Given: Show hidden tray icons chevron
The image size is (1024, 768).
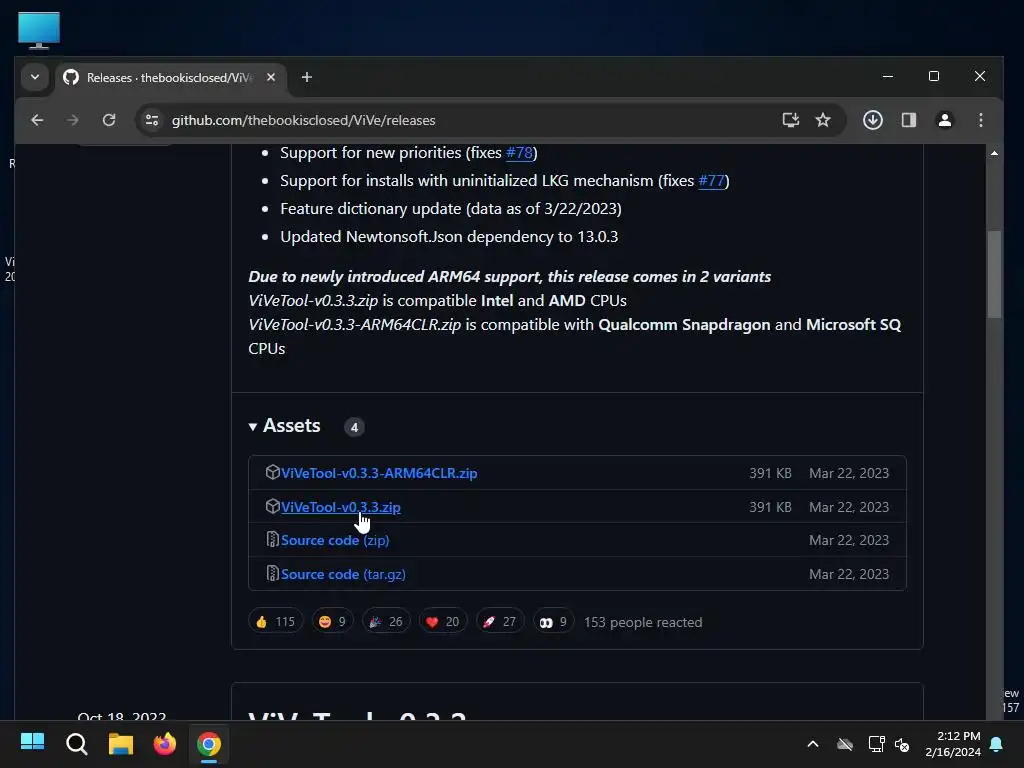Looking at the screenshot, I should [x=813, y=744].
